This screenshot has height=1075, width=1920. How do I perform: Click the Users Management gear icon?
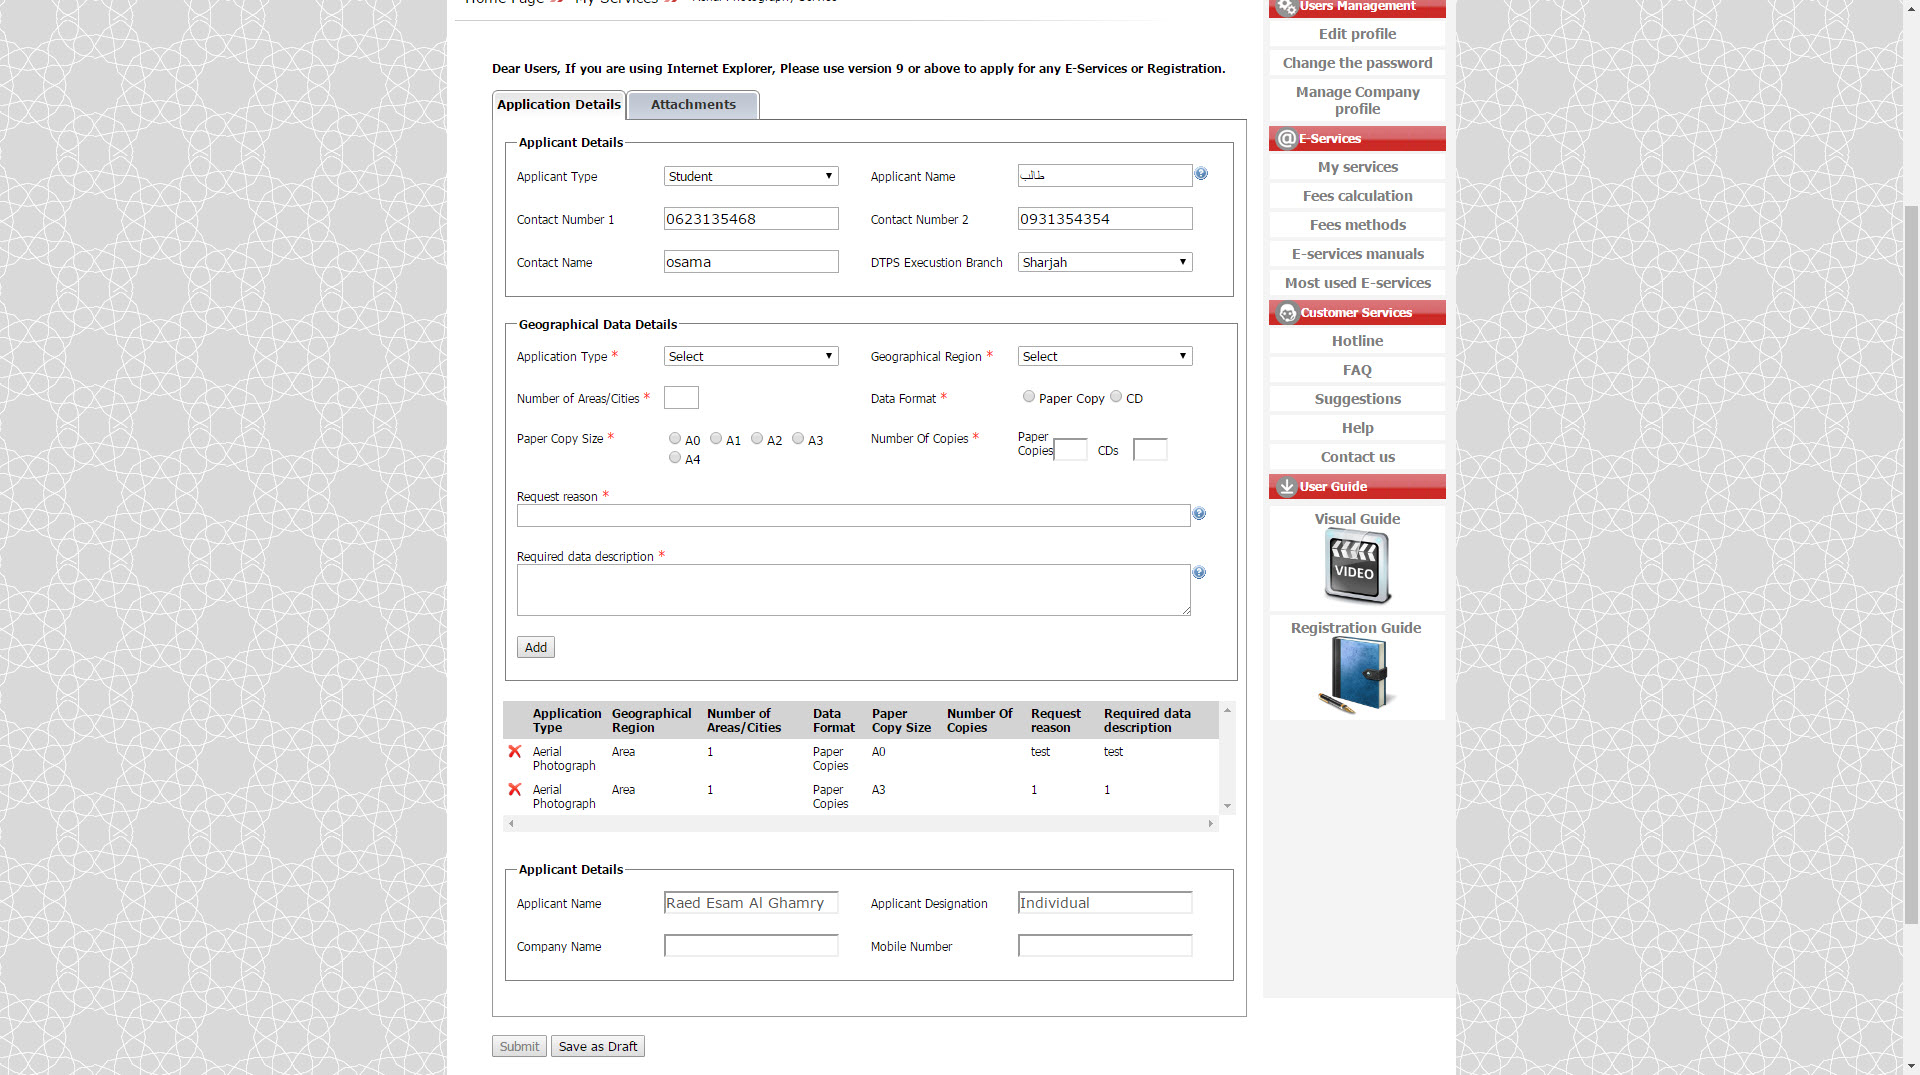[x=1286, y=7]
